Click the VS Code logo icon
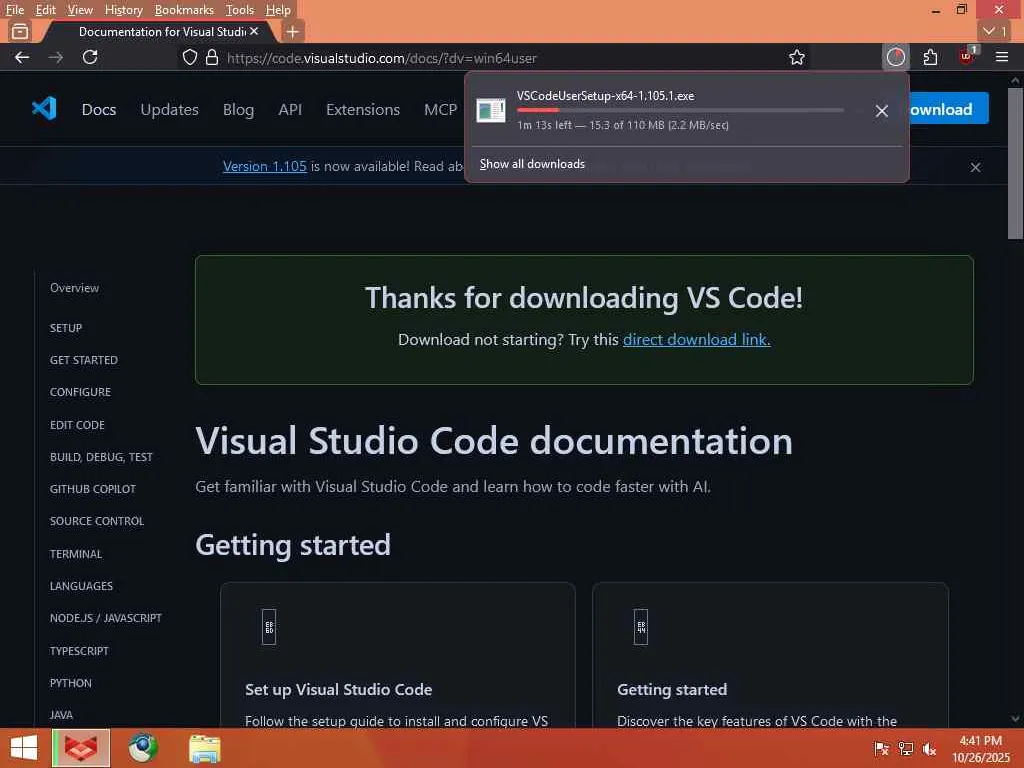The image size is (1024, 768). pyautogui.click(x=44, y=108)
